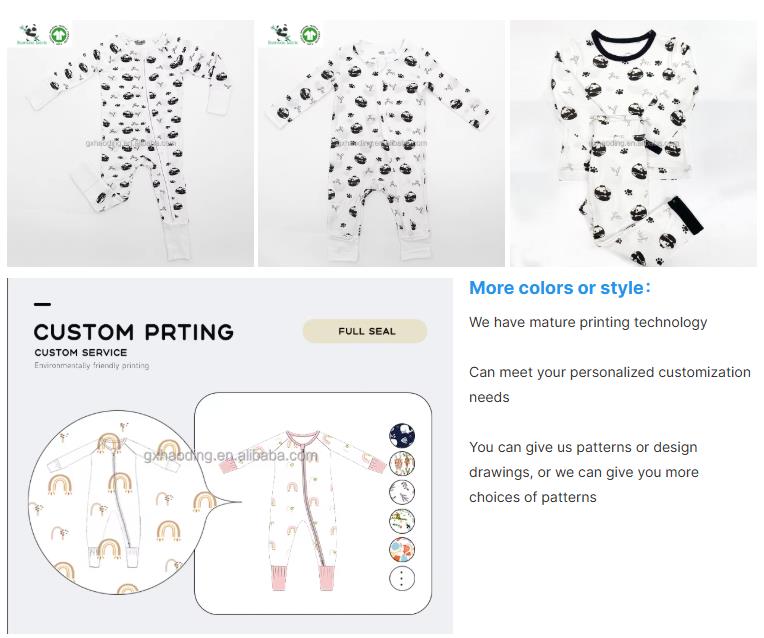Click the FULL SEAL pill button
This screenshot has width=764, height=638.
pyautogui.click(x=365, y=331)
